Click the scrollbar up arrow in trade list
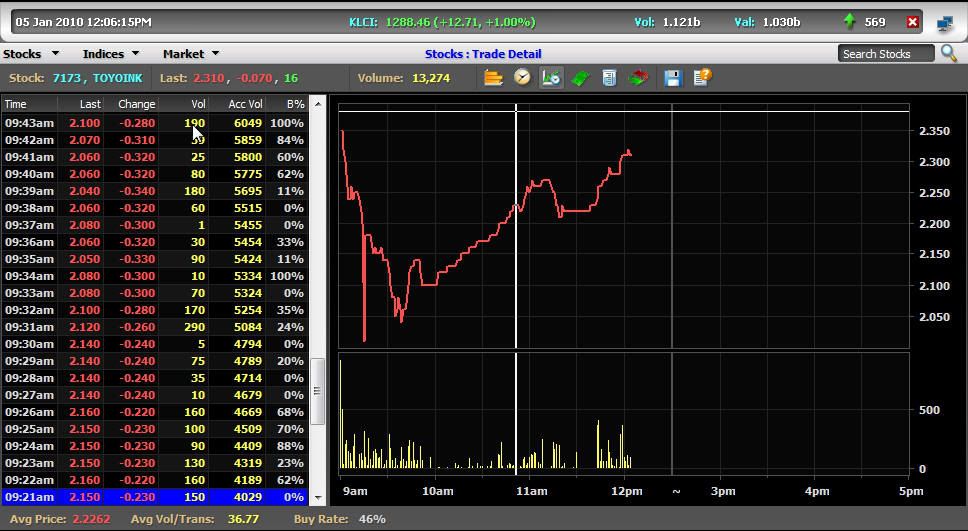Viewport: 968px width, 531px height. coord(319,103)
